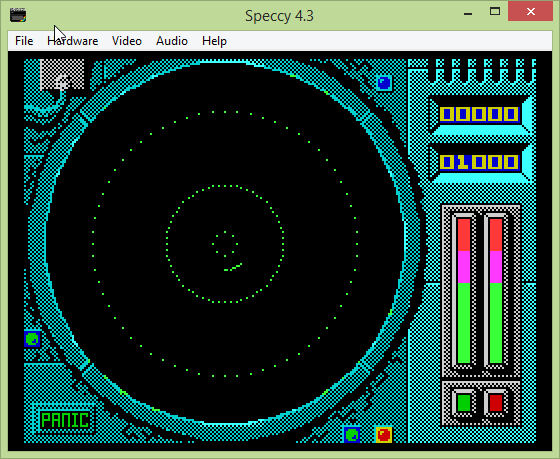Viewport: 560px width, 459px height.
Task: Open the File menu
Action: click(24, 41)
